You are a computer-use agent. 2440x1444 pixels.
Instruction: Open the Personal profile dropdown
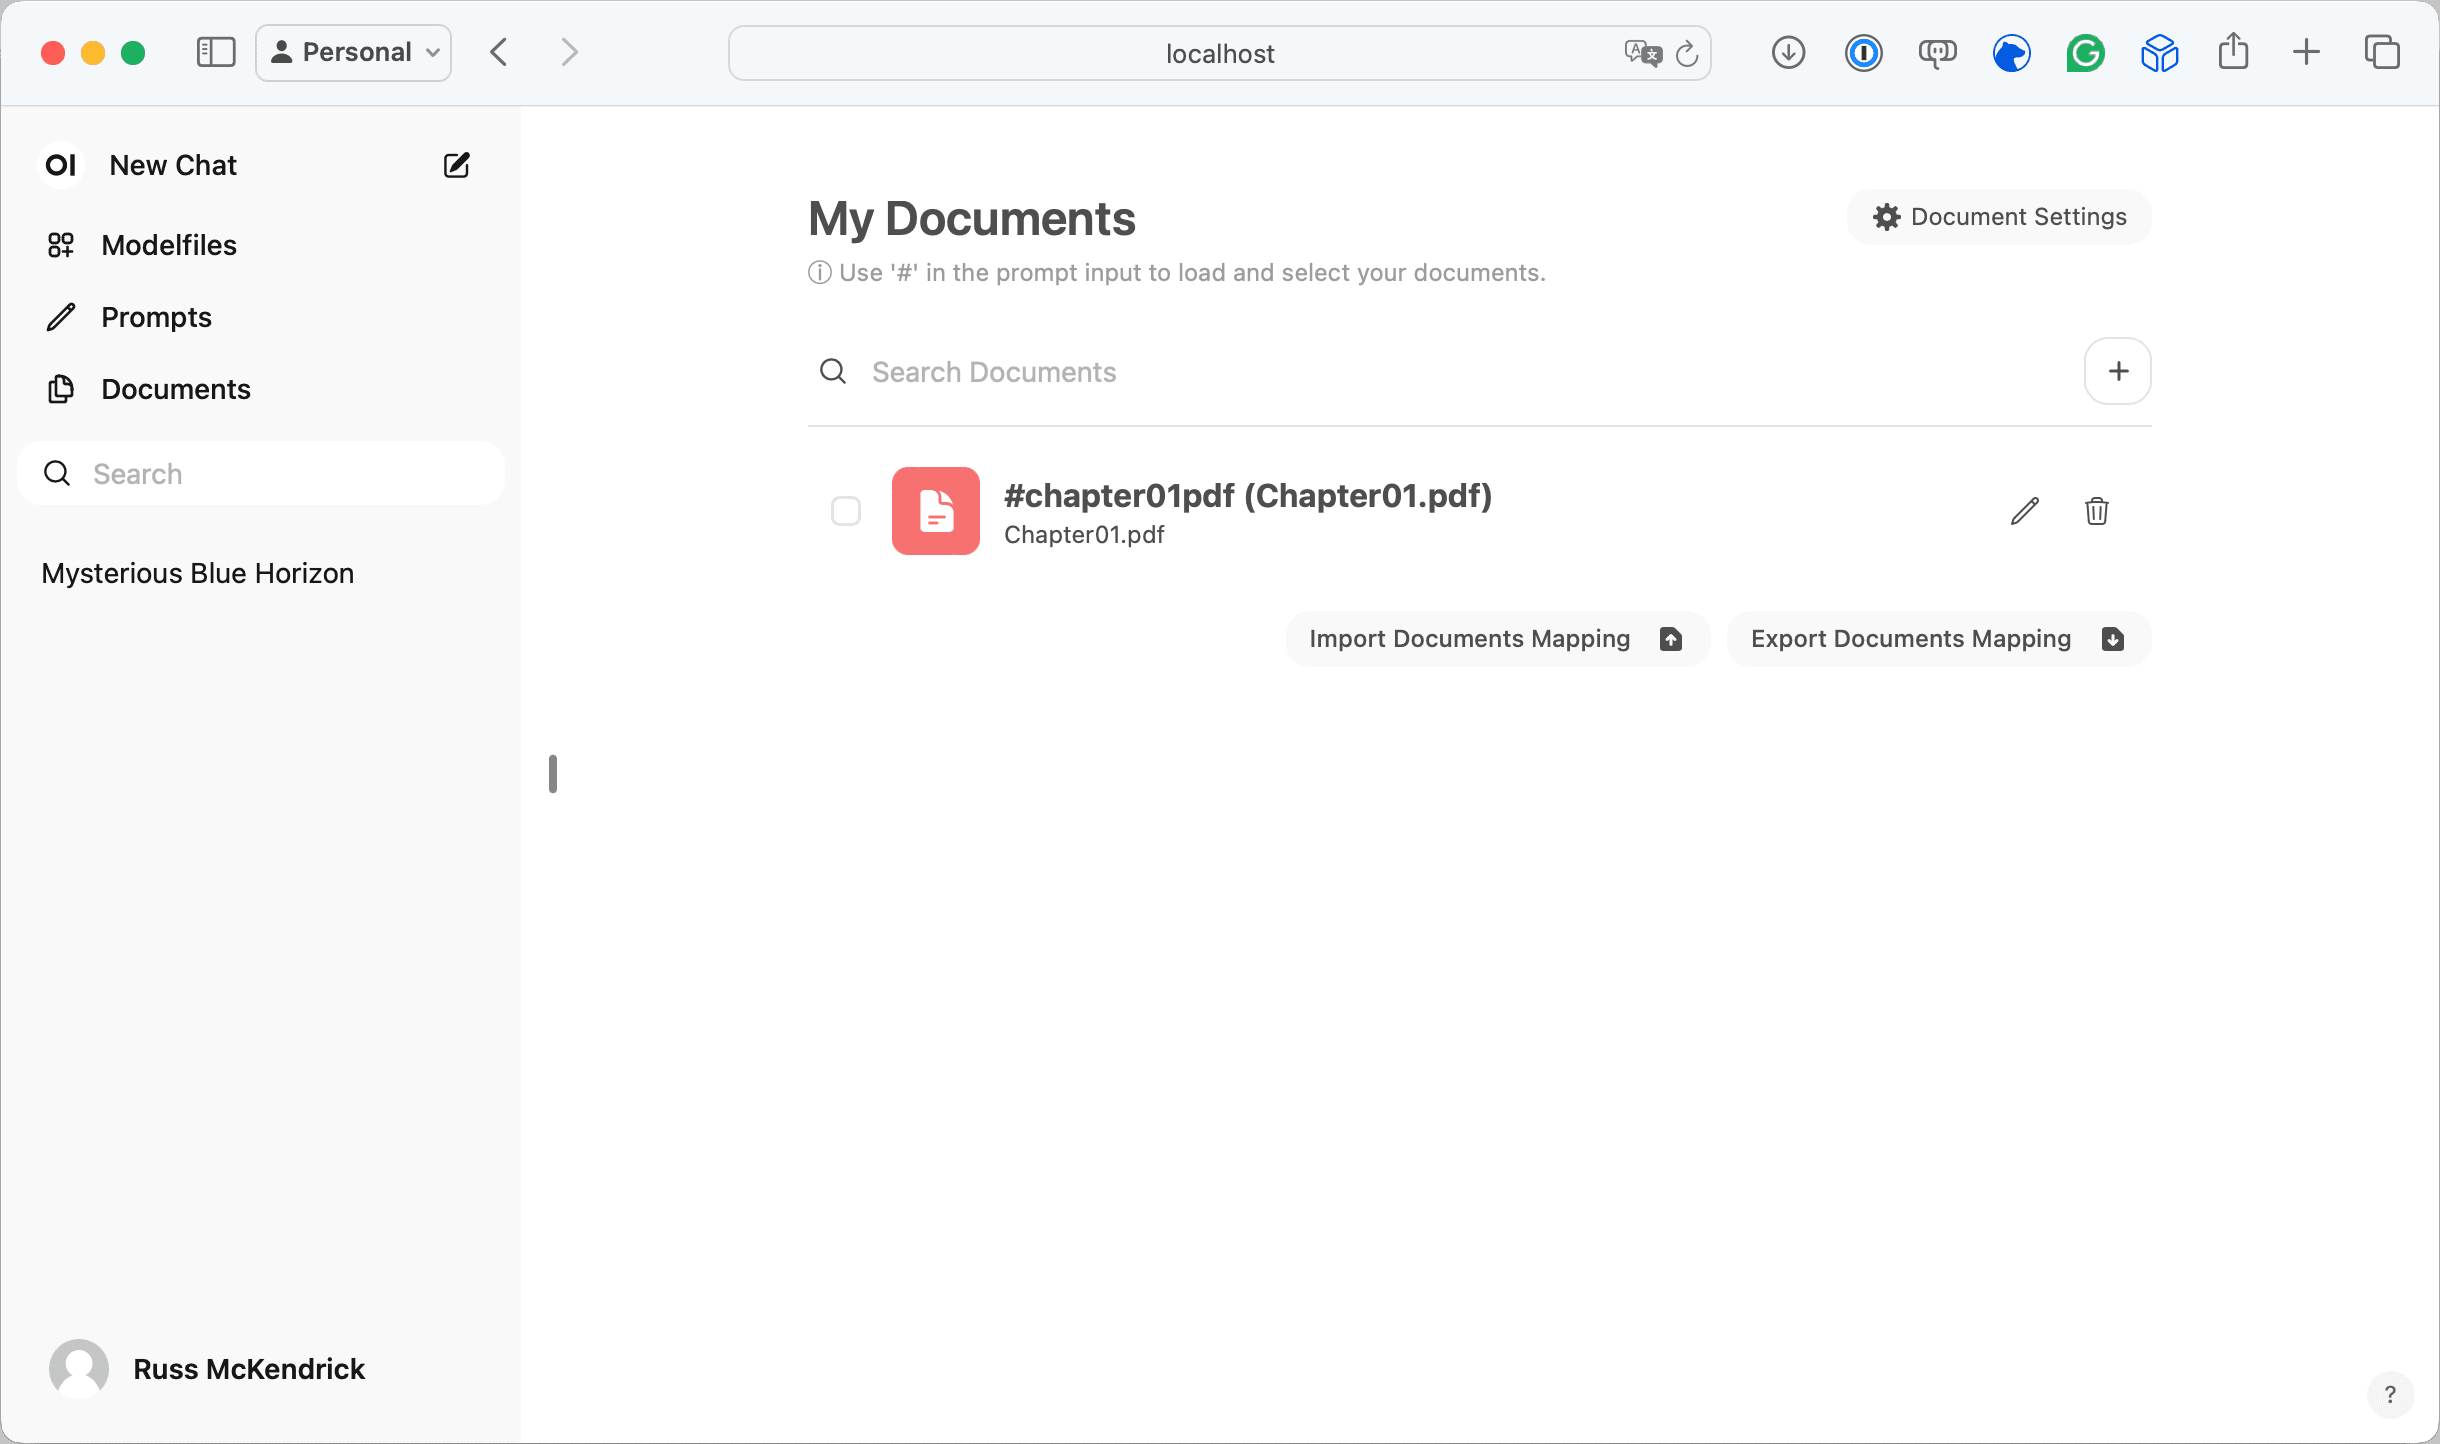[354, 52]
